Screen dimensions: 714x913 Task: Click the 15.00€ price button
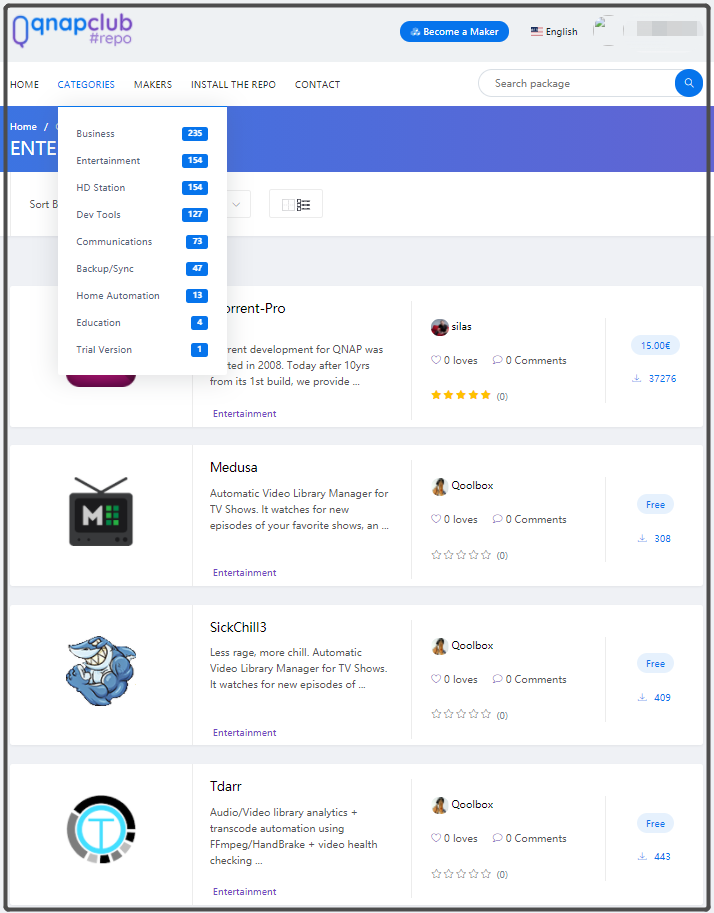click(655, 345)
